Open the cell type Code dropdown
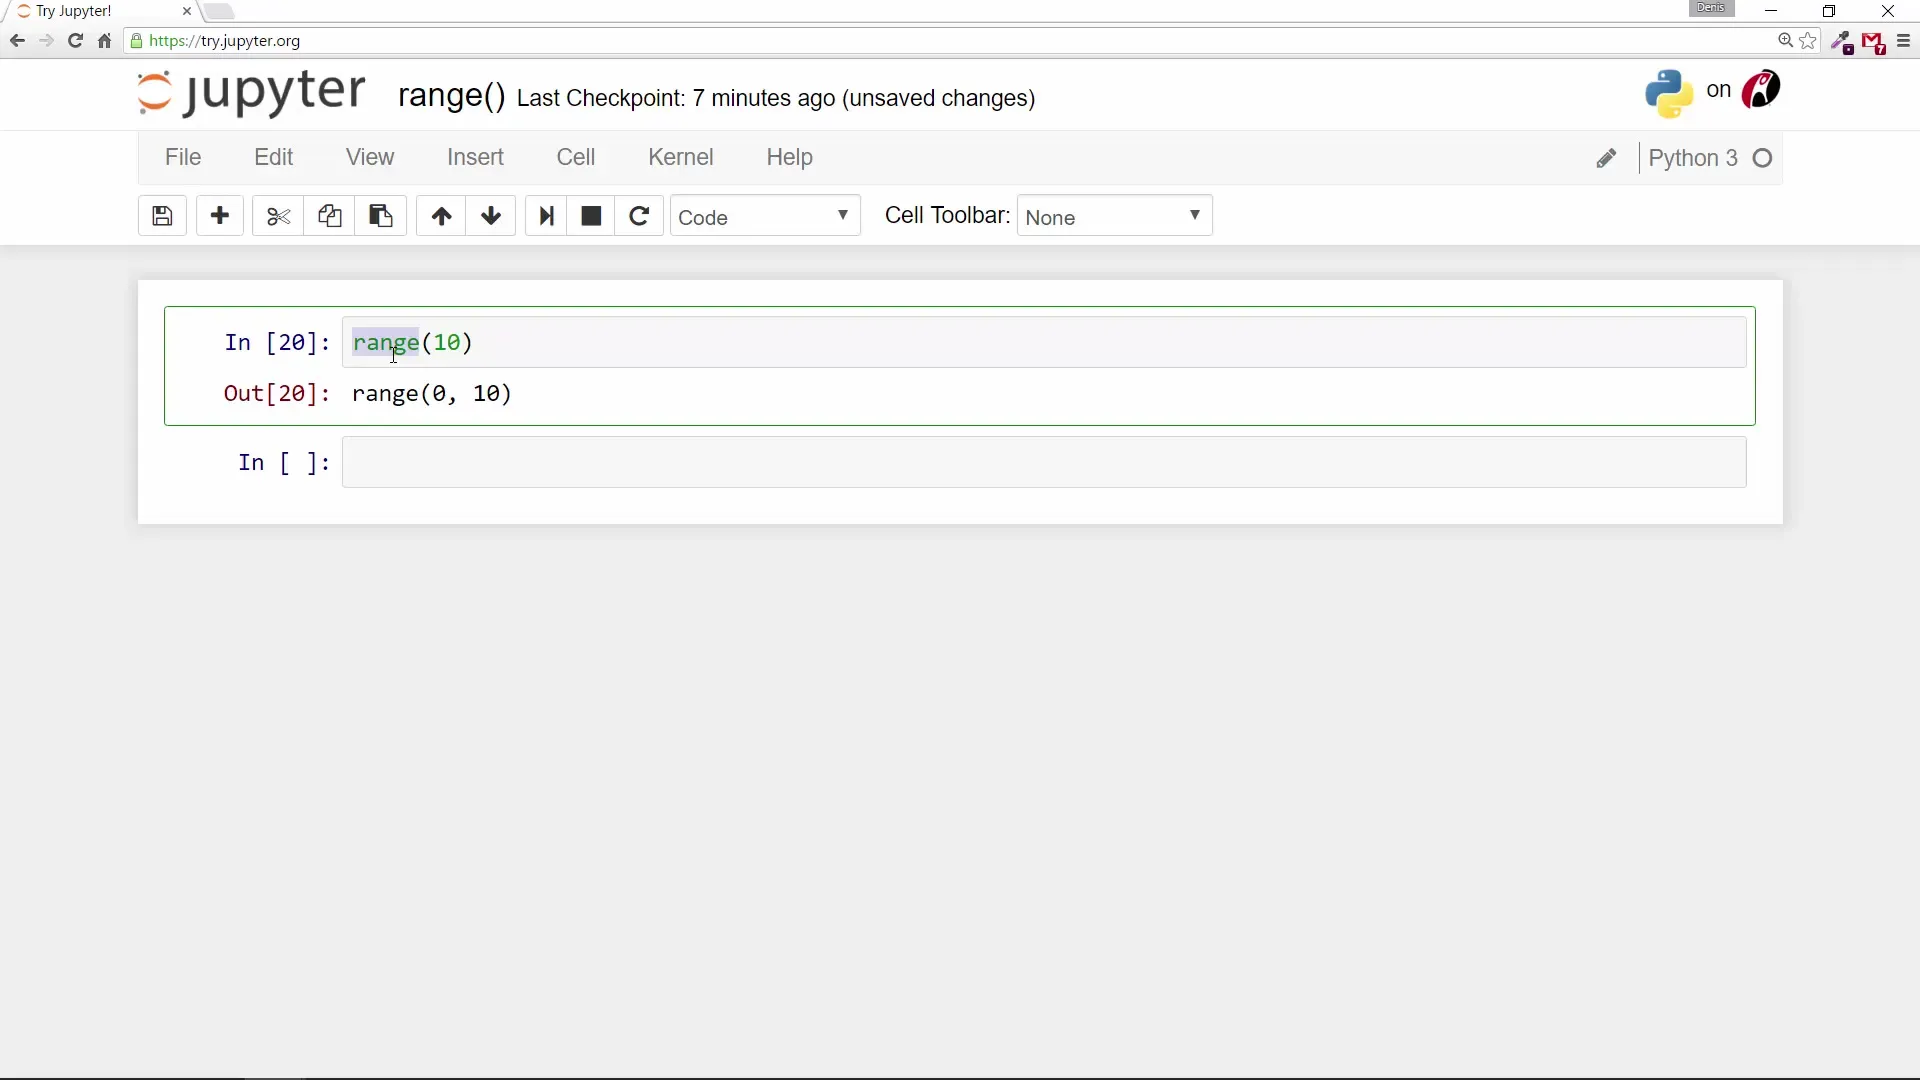This screenshot has height=1080, width=1920. 765,216
